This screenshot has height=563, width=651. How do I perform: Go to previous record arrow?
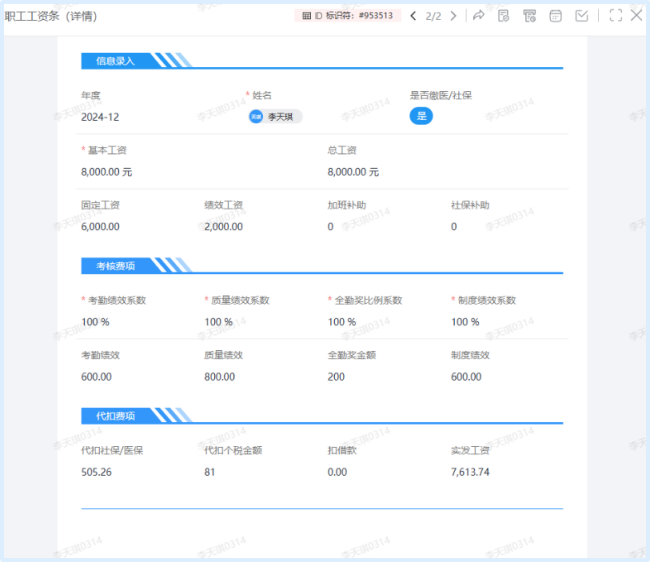(x=413, y=16)
